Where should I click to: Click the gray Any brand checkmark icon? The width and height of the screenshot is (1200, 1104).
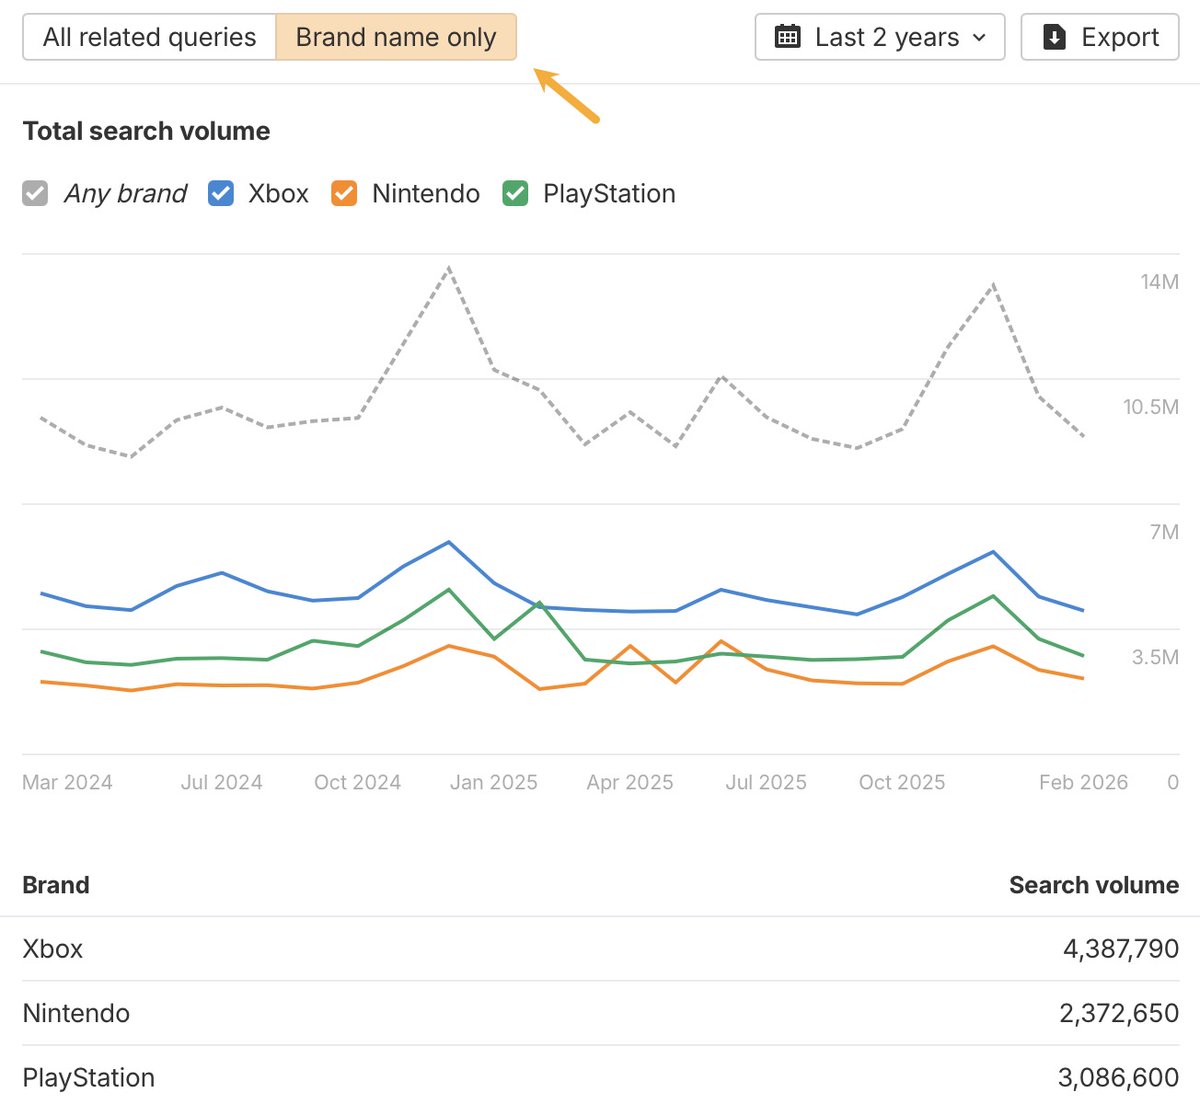(35, 193)
